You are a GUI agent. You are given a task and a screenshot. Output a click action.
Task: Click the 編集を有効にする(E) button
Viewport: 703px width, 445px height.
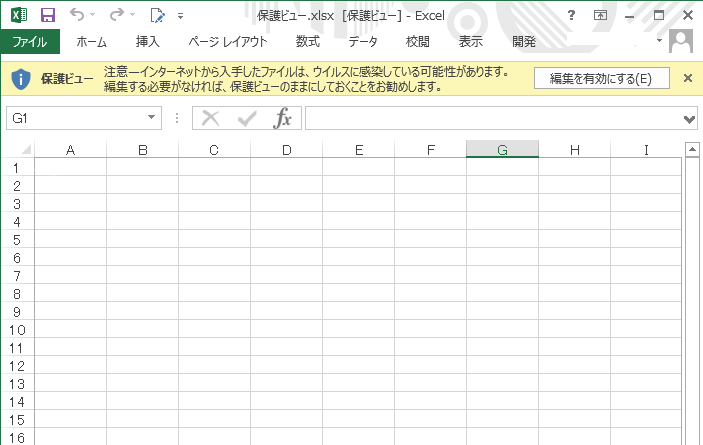point(600,79)
